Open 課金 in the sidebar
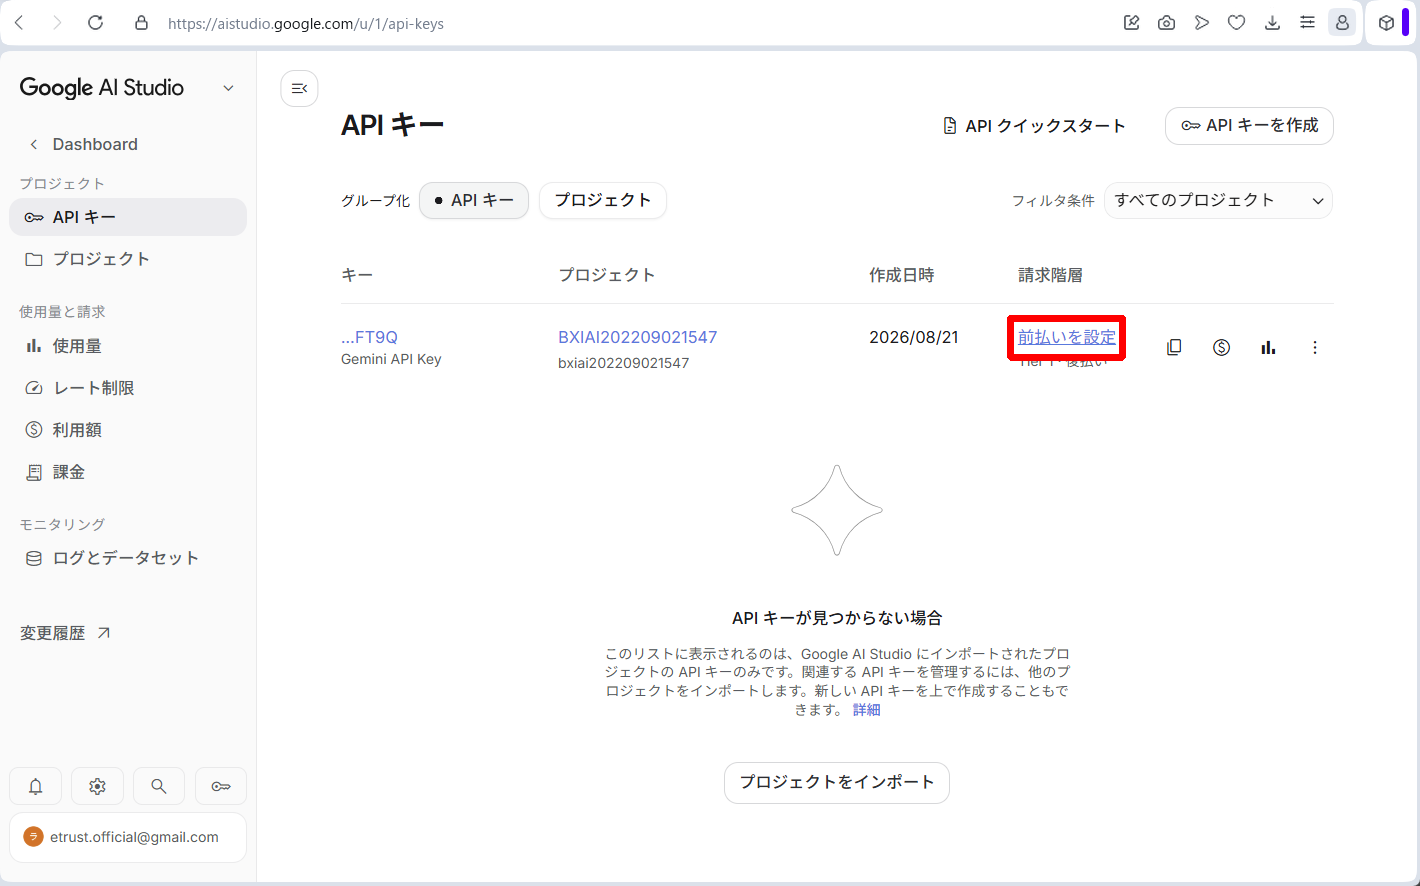This screenshot has height=886, width=1420. (x=128, y=472)
